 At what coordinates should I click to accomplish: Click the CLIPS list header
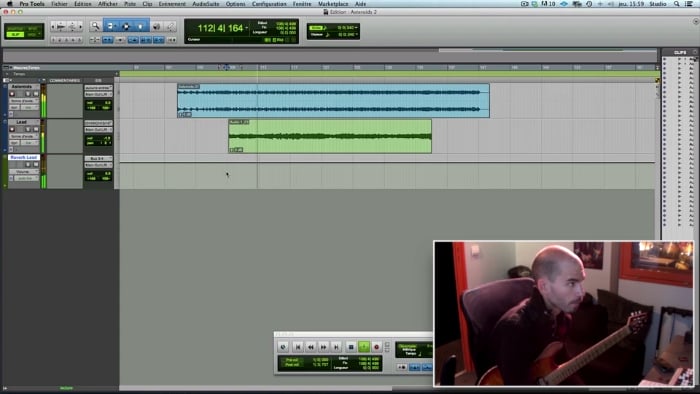point(680,53)
